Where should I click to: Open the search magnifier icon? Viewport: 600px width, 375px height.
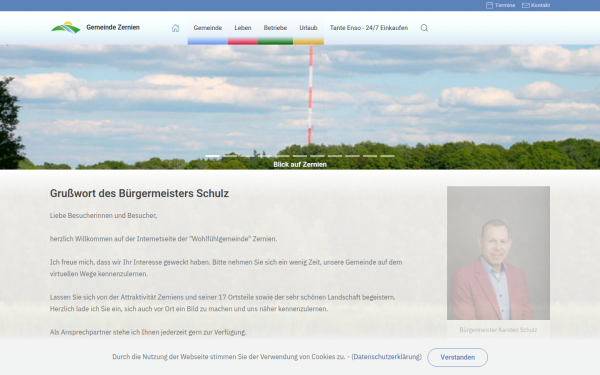coord(424,28)
